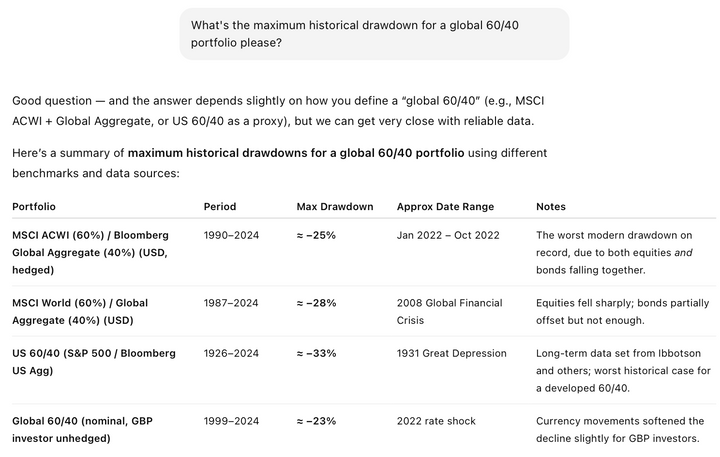The image size is (720, 457).
Task: Select the MSCI ACWI / Bloomberg Global Aggregate row label
Action: (x=90, y=252)
